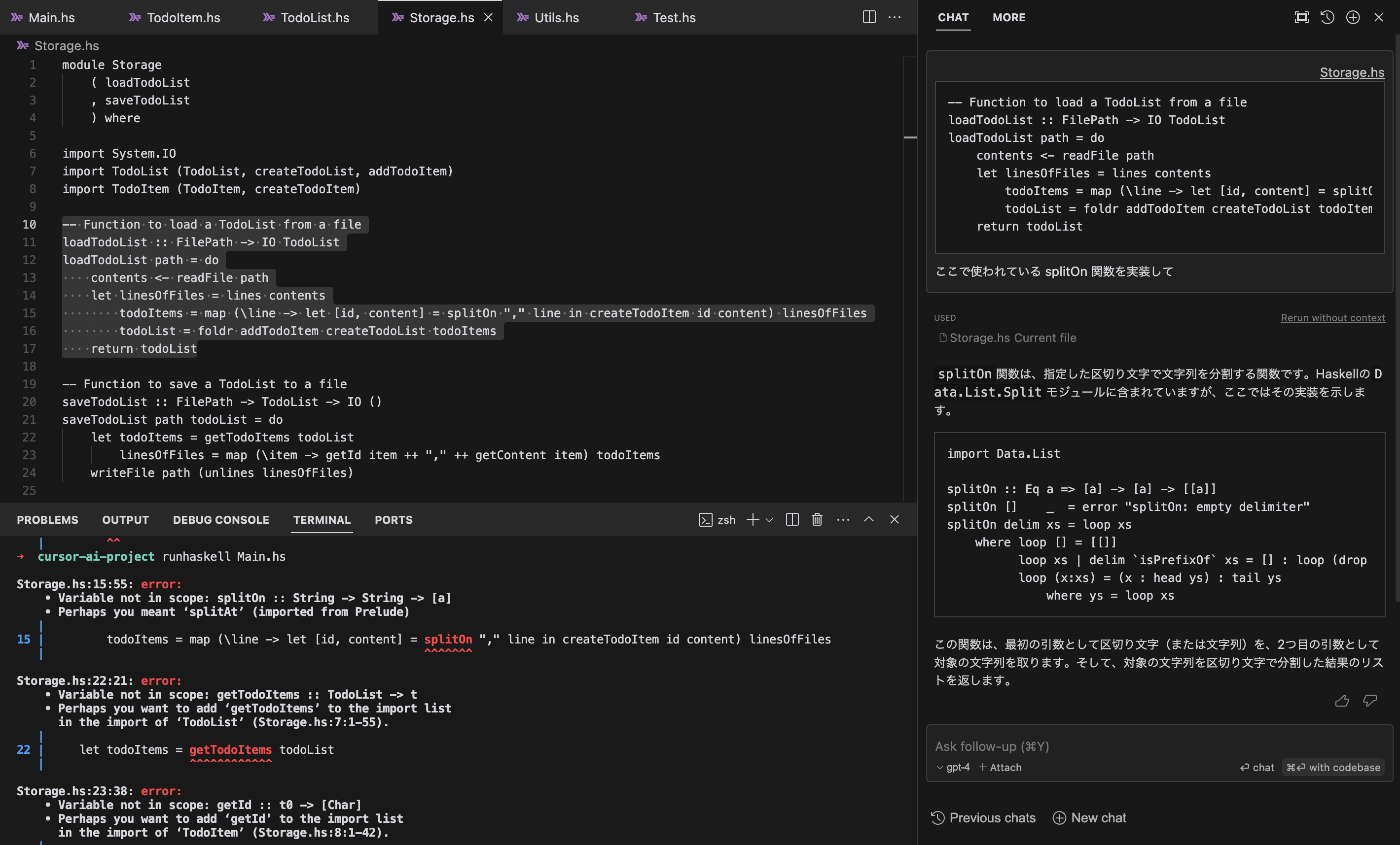
Task: Click New chat at bottom of panel
Action: click(x=1089, y=818)
